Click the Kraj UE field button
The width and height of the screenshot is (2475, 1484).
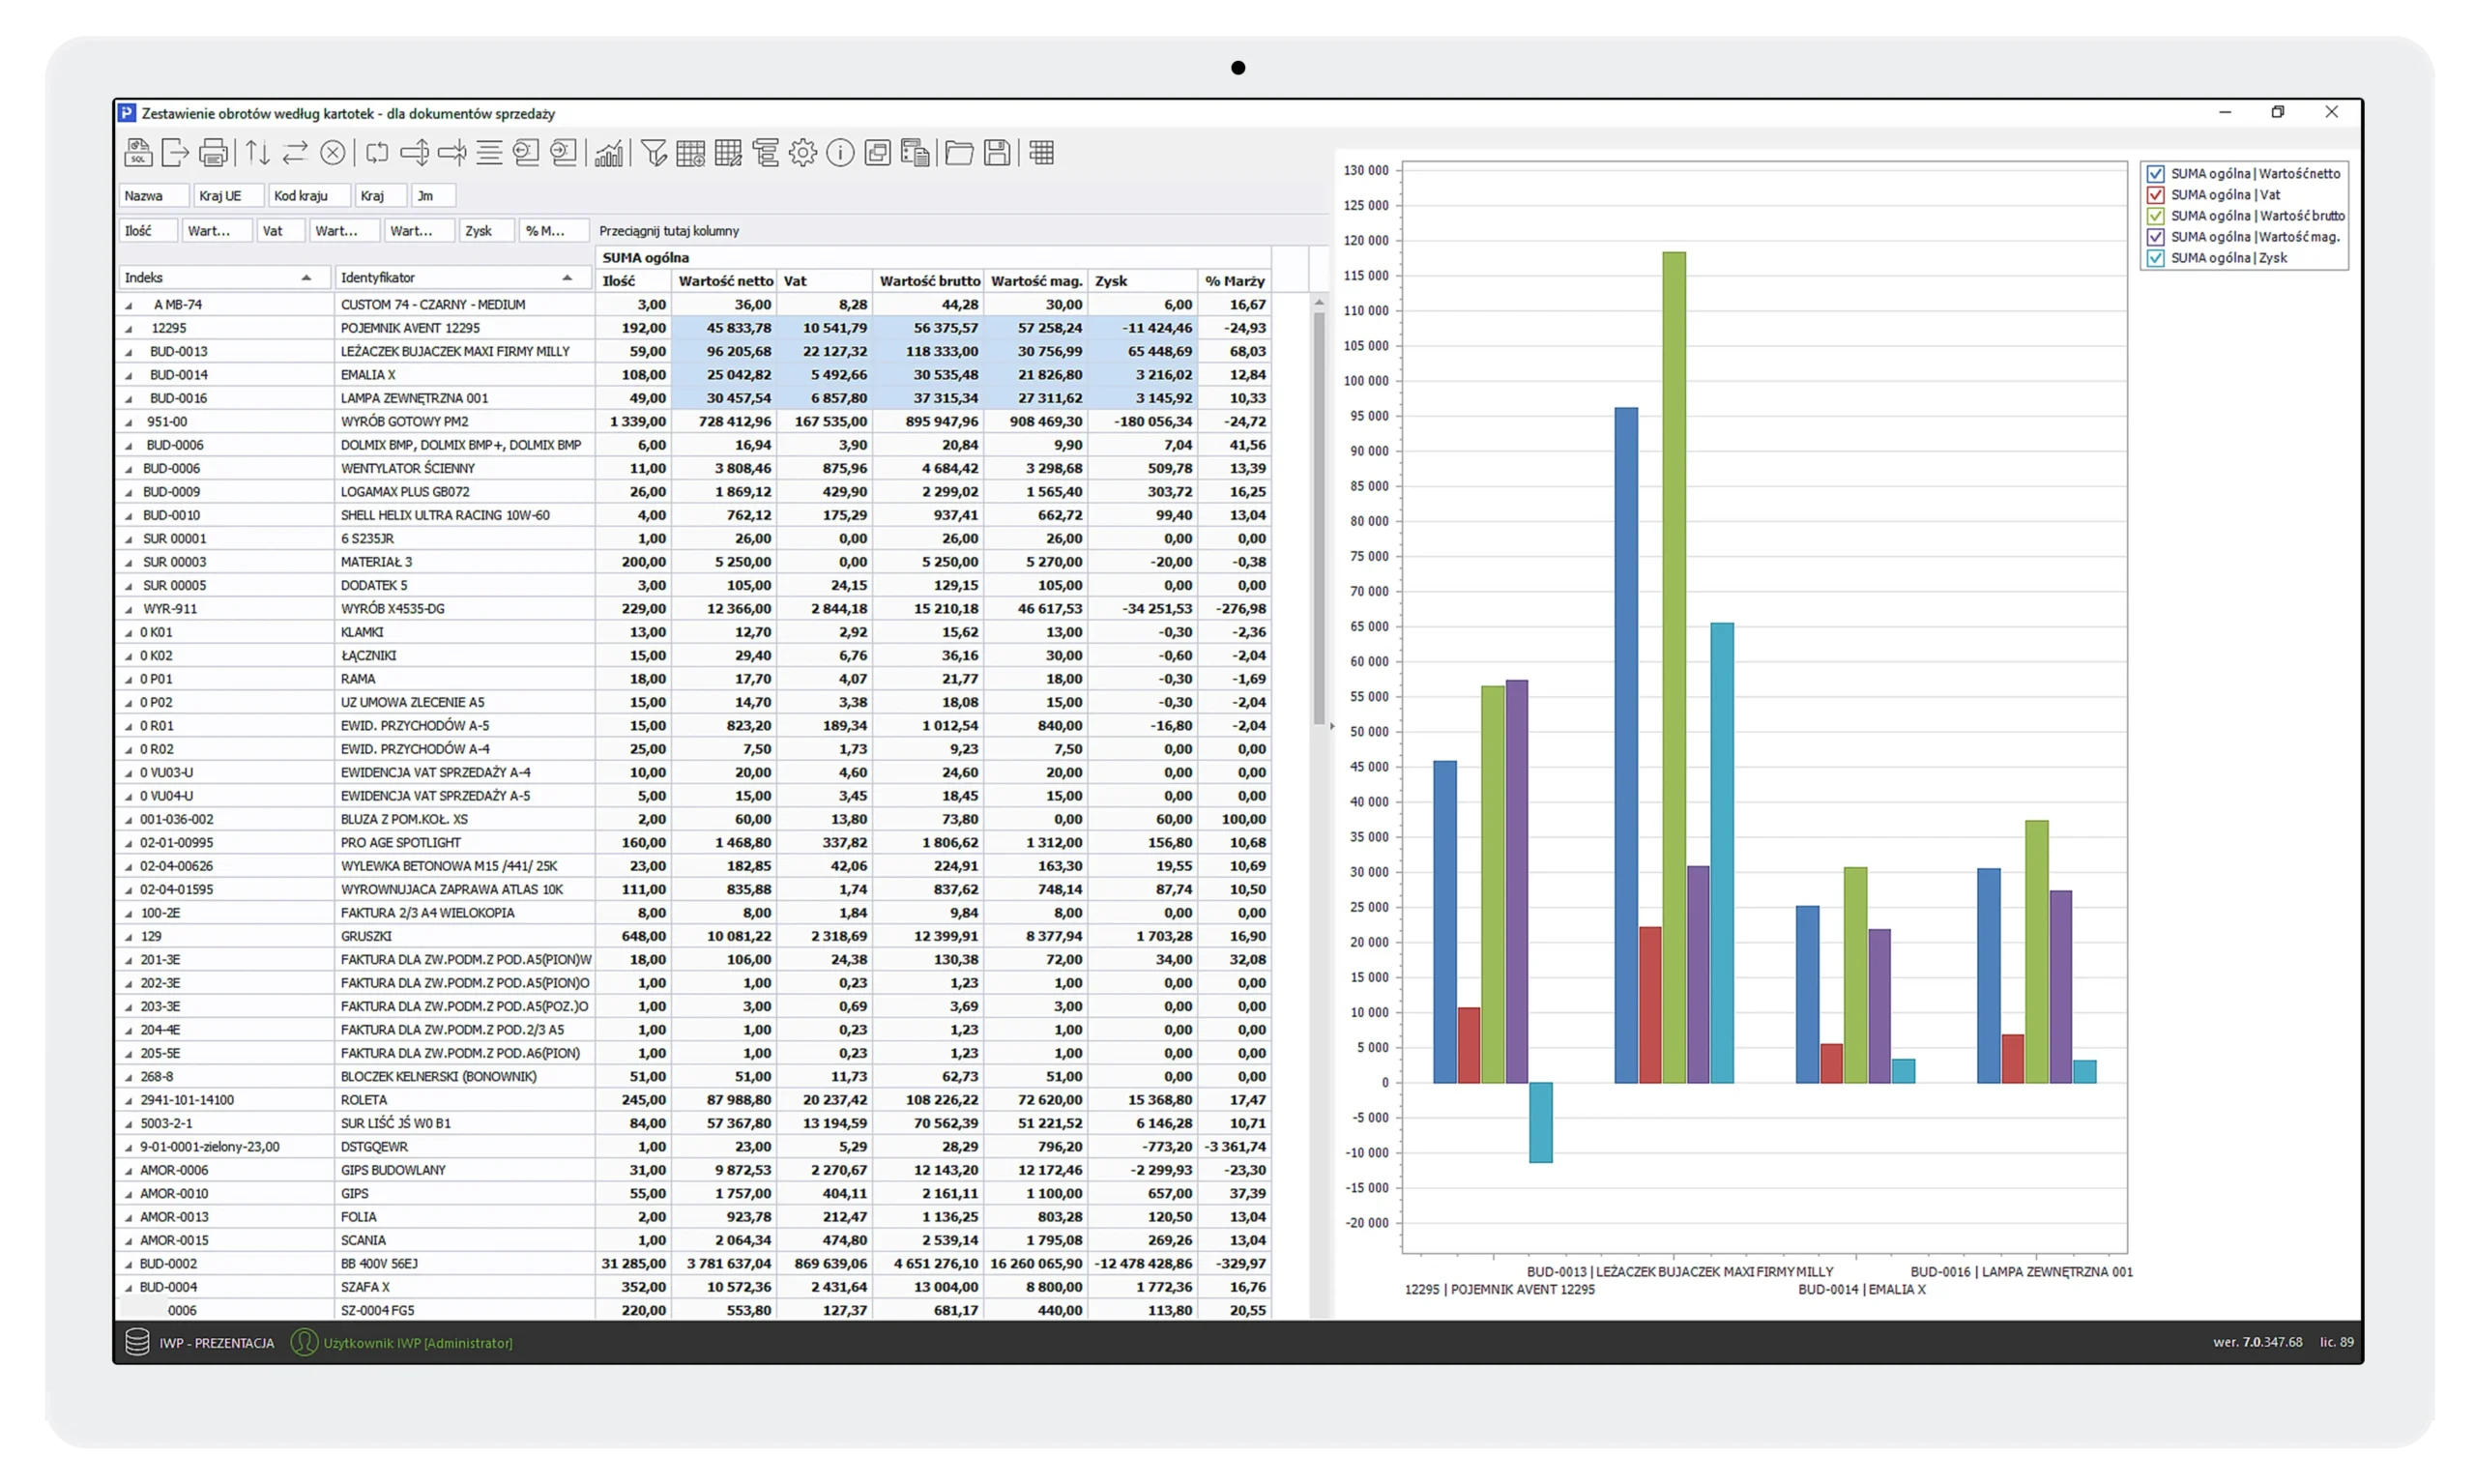pos(227,196)
